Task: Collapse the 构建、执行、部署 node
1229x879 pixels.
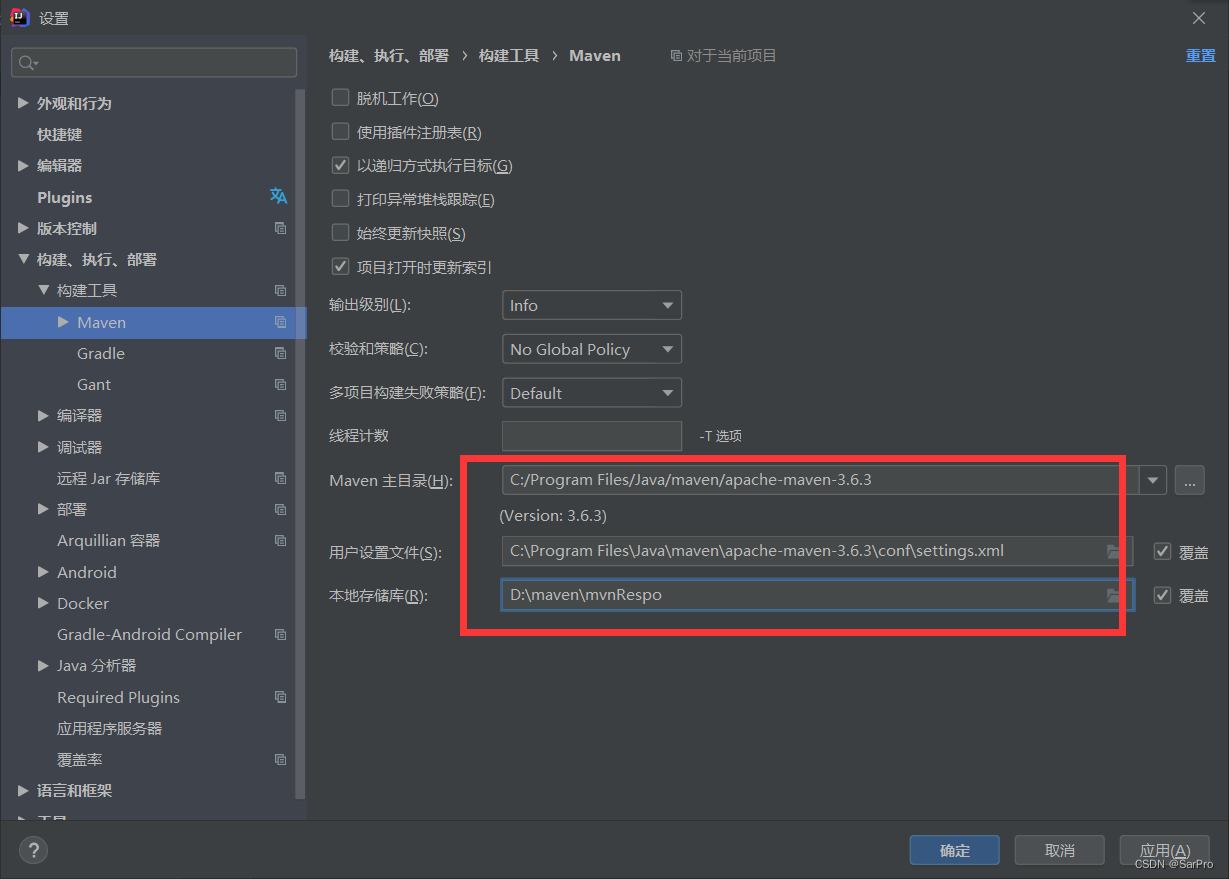Action: pyautogui.click(x=23, y=259)
